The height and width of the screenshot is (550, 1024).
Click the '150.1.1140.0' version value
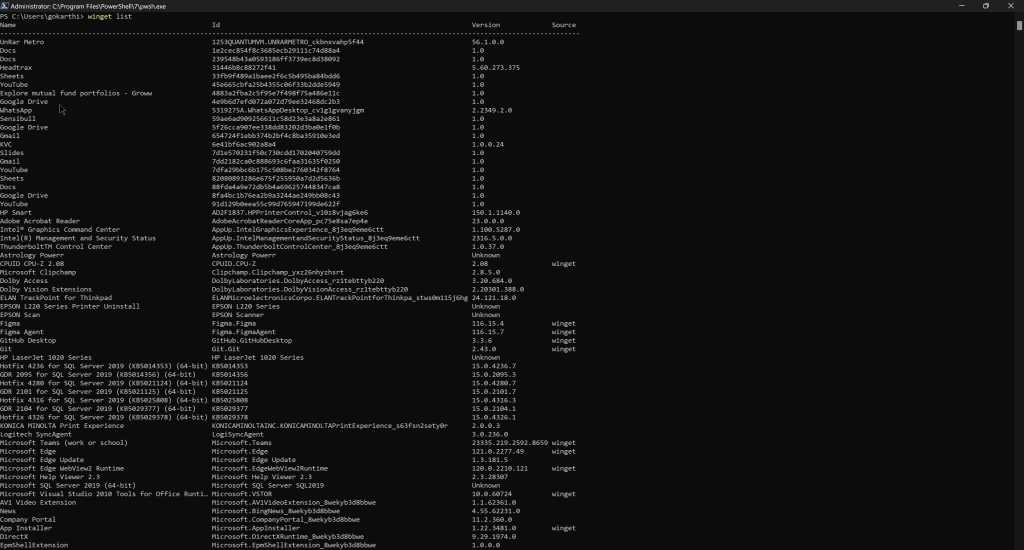click(496, 212)
